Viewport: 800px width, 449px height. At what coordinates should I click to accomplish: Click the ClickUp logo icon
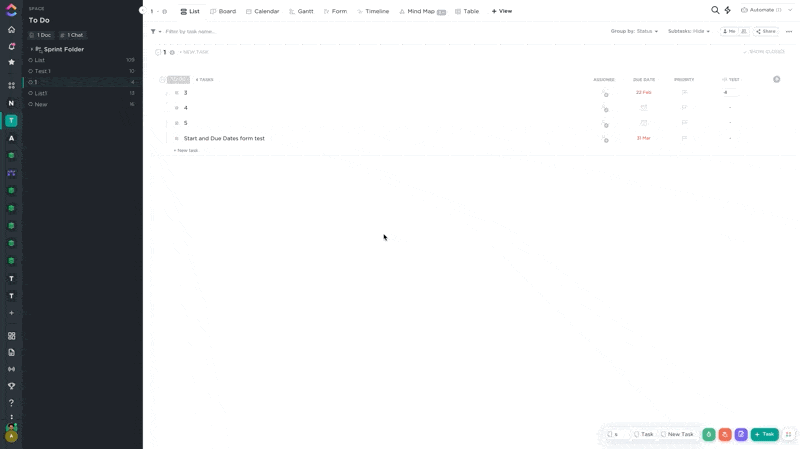coord(11,10)
